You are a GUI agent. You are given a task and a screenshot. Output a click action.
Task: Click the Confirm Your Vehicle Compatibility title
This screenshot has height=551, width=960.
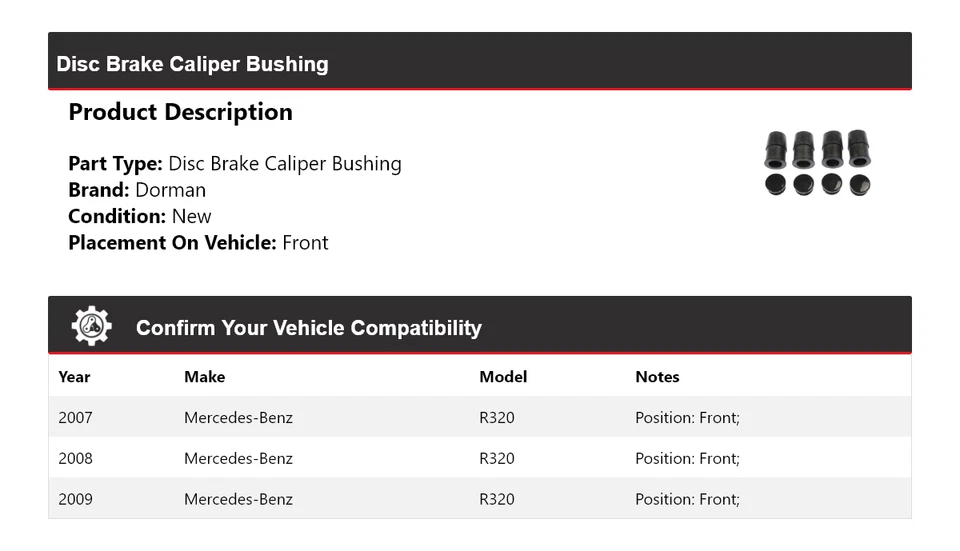point(308,328)
